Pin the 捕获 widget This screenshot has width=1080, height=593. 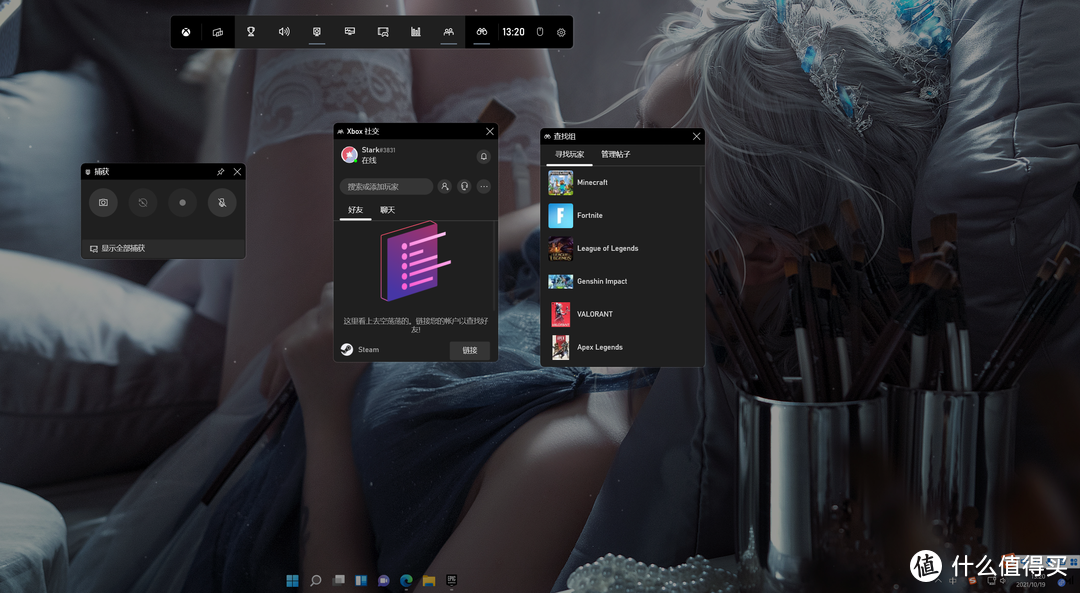pyautogui.click(x=220, y=171)
